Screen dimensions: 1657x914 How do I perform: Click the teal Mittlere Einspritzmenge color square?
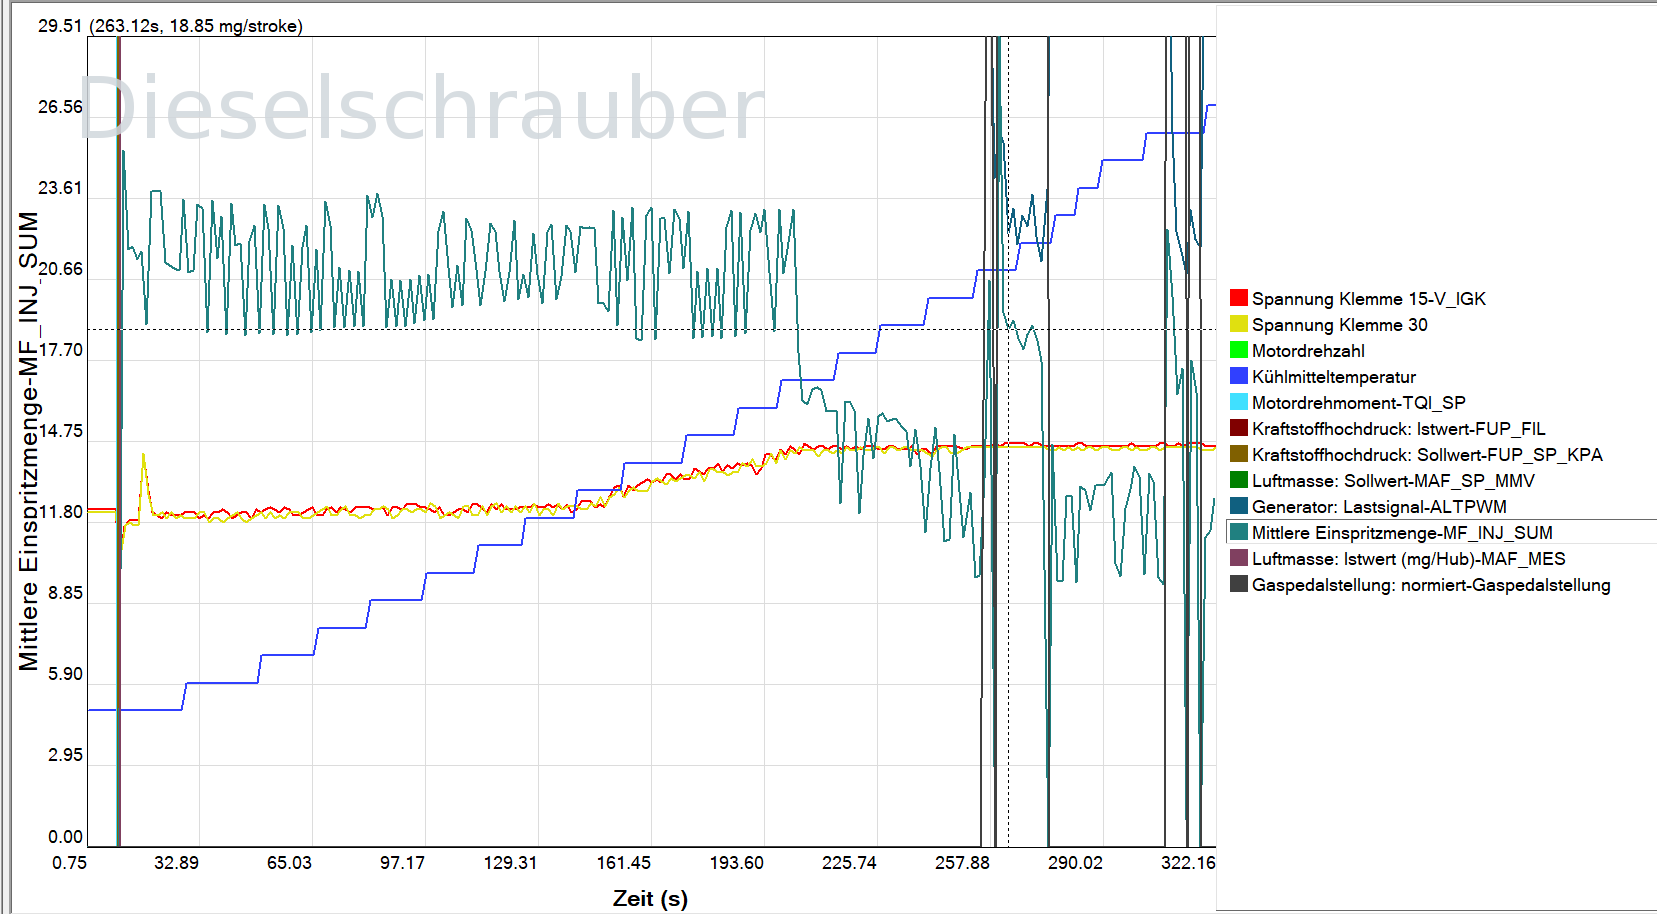[1238, 532]
